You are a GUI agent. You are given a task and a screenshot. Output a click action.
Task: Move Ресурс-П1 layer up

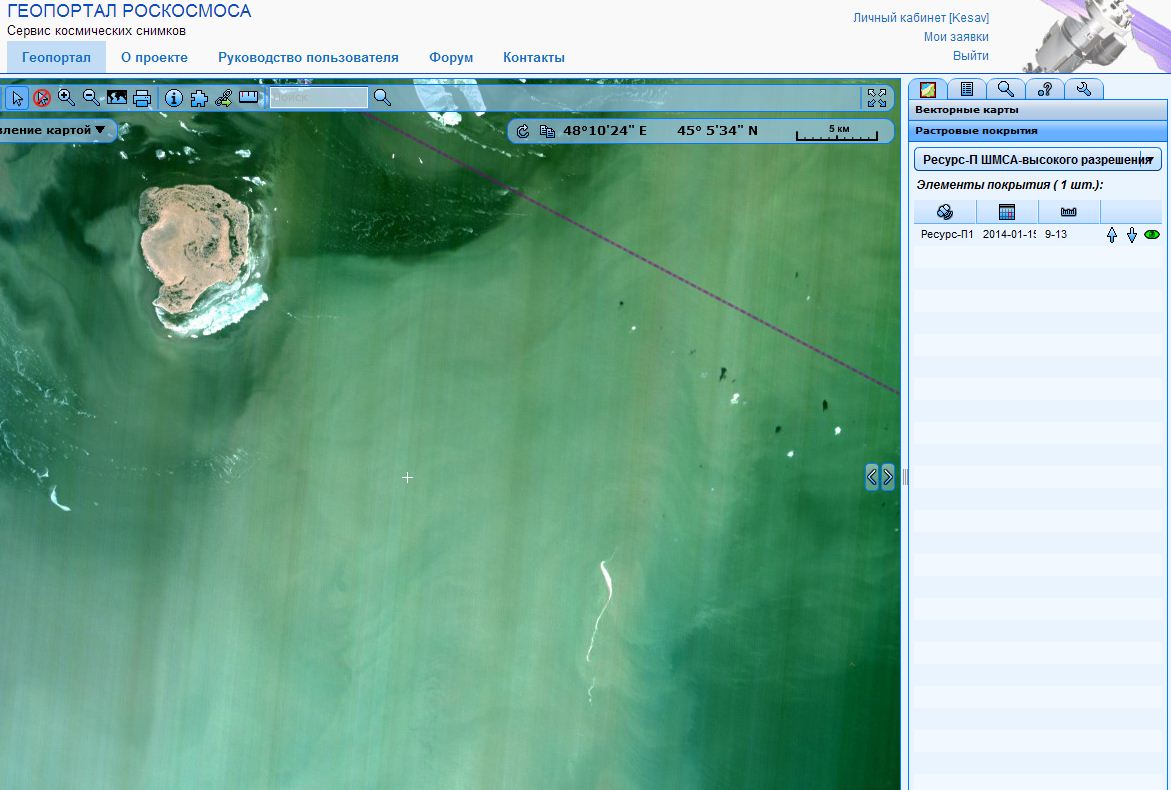(x=1111, y=235)
